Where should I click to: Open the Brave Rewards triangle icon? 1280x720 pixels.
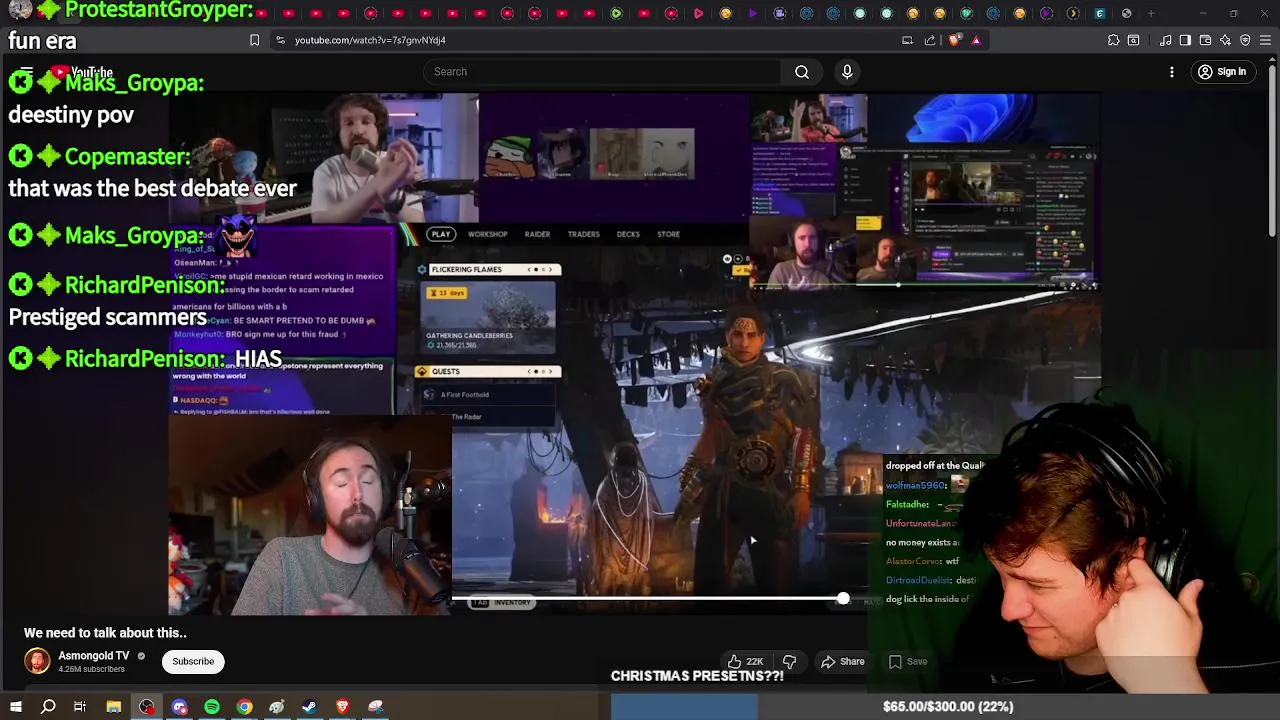coord(976,40)
